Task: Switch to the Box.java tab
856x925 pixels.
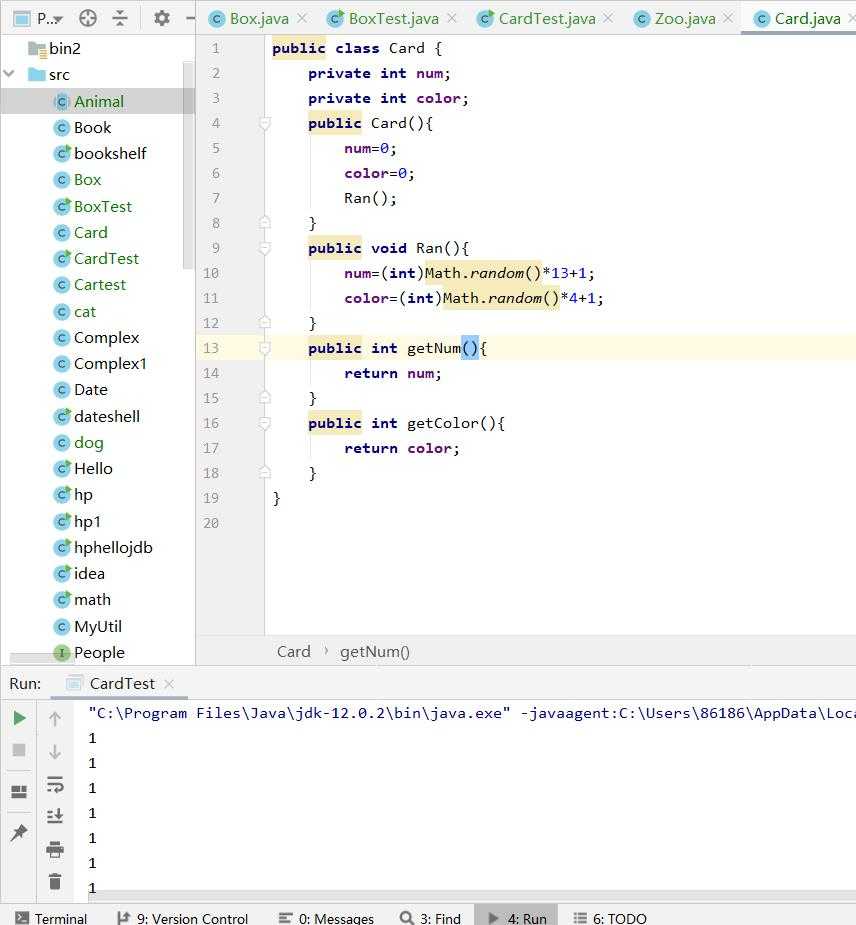Action: 258,19
